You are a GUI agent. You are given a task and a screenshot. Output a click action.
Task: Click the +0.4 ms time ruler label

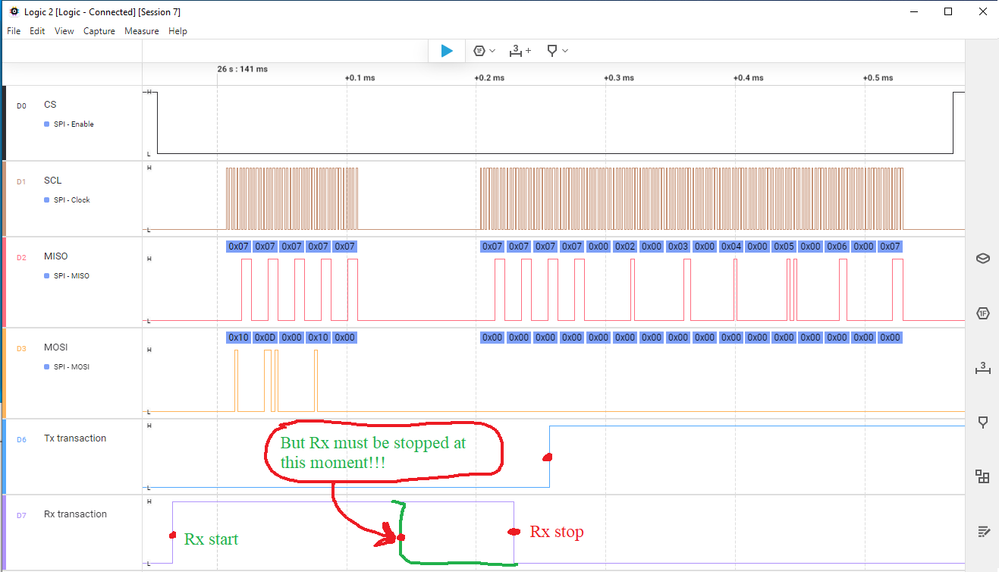coord(748,78)
